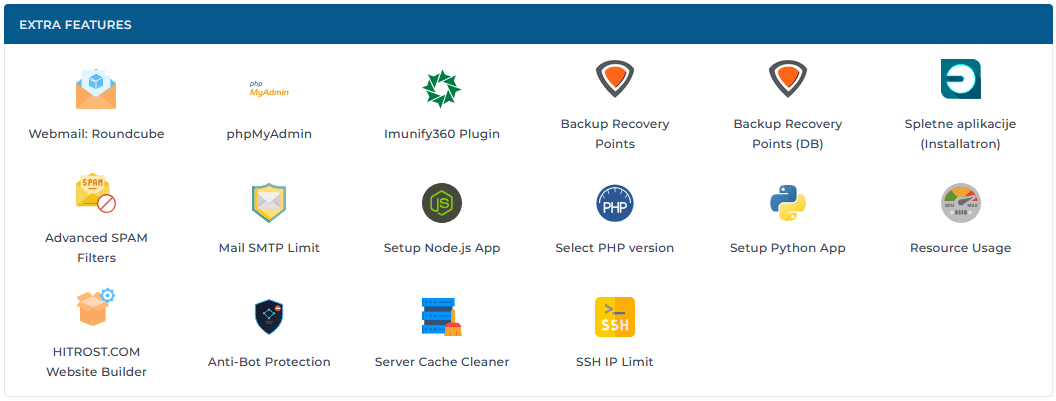Click the yellow SSH IP Limit icon
This screenshot has width=1056, height=401.
(x=614, y=317)
